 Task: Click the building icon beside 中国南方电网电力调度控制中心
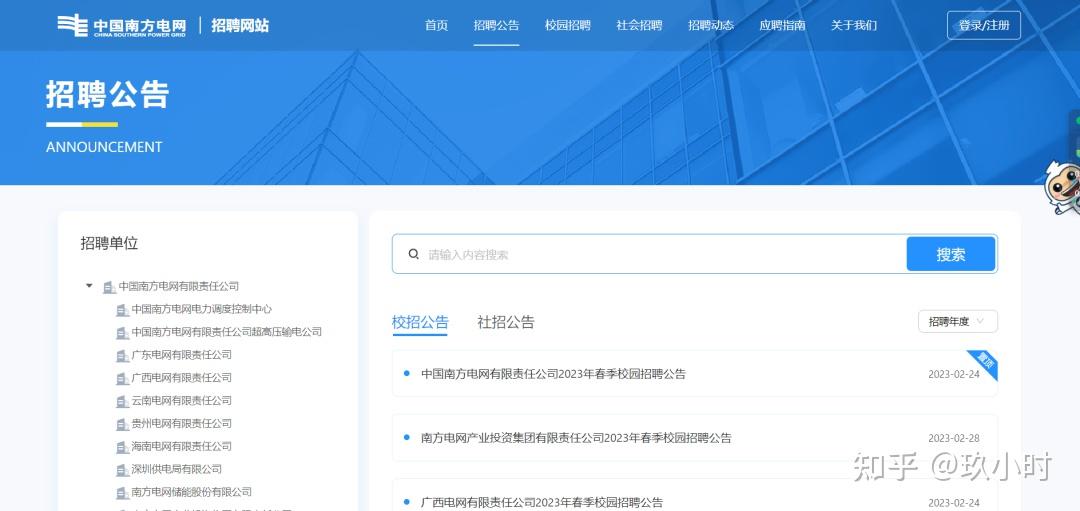[x=123, y=311]
